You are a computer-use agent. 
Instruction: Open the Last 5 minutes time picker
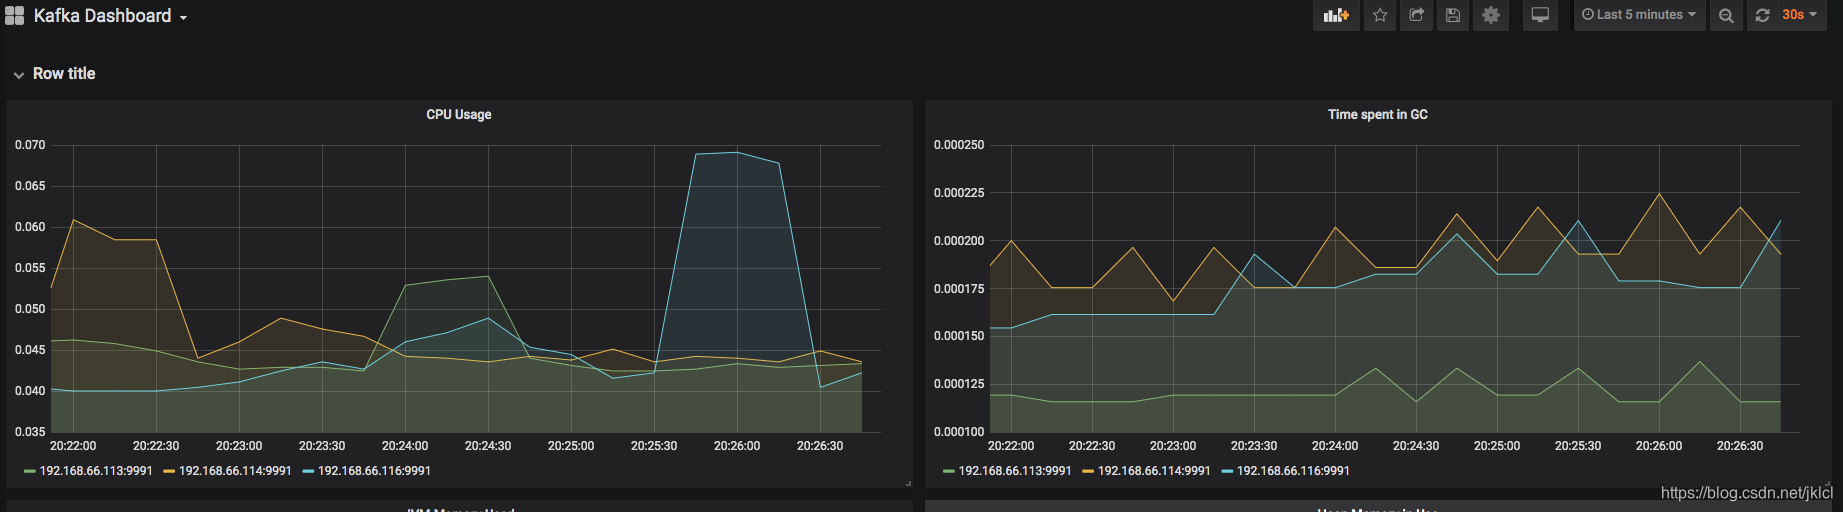(x=1639, y=15)
